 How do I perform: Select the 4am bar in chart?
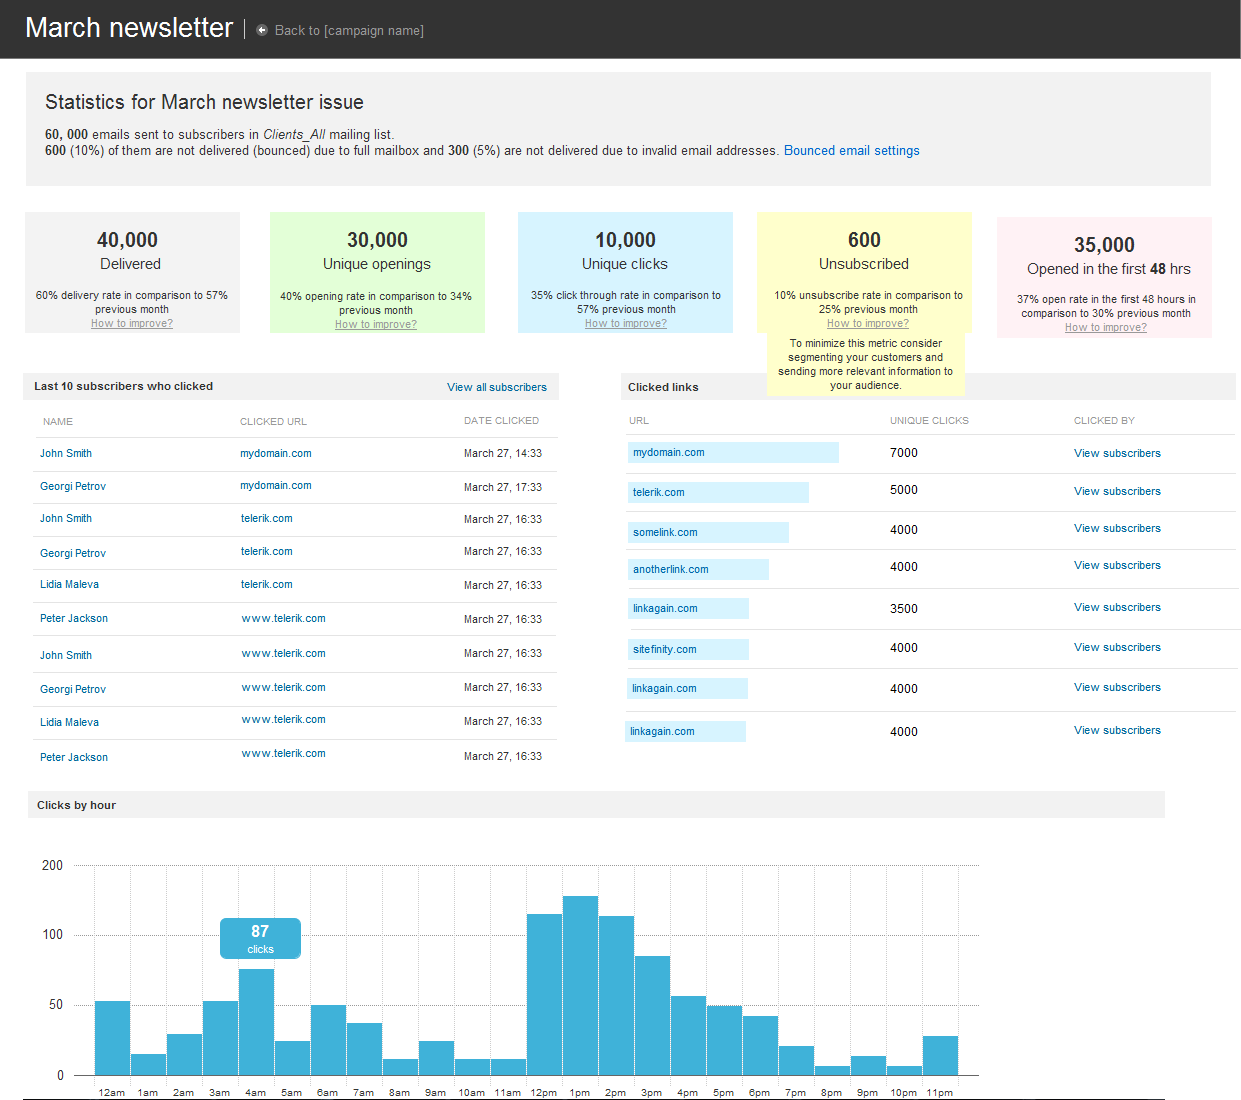pos(256,1022)
